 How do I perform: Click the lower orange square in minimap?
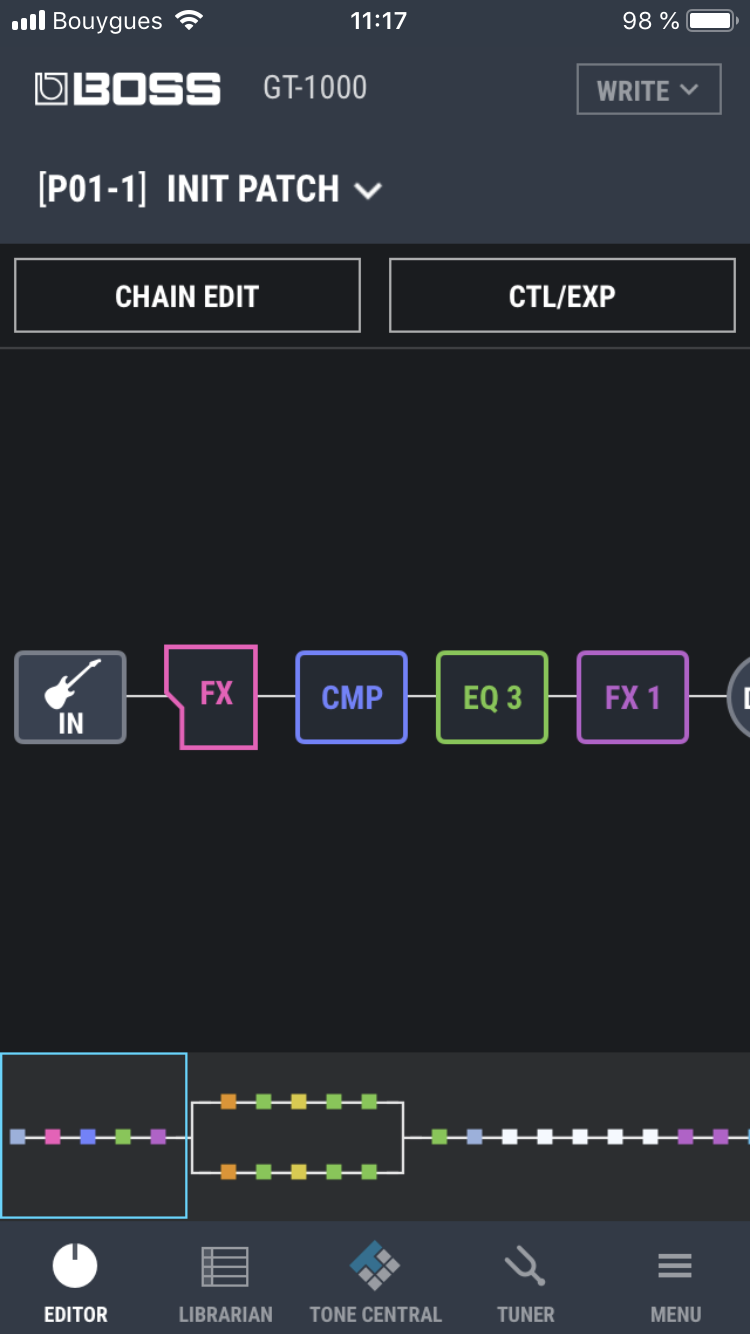click(228, 1172)
